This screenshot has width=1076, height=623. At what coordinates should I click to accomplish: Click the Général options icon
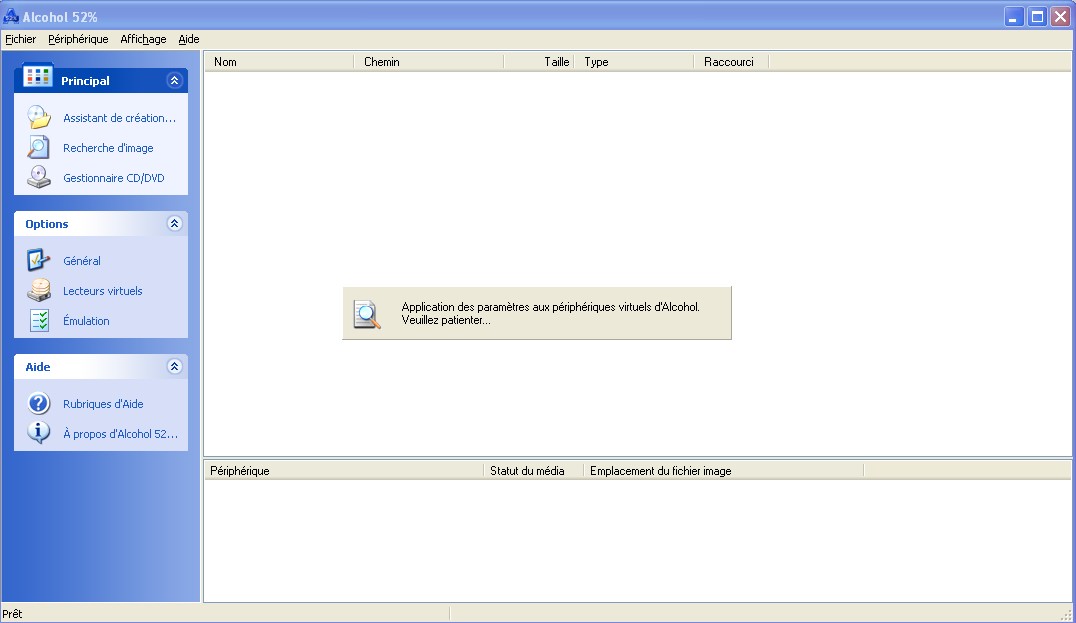tap(38, 260)
